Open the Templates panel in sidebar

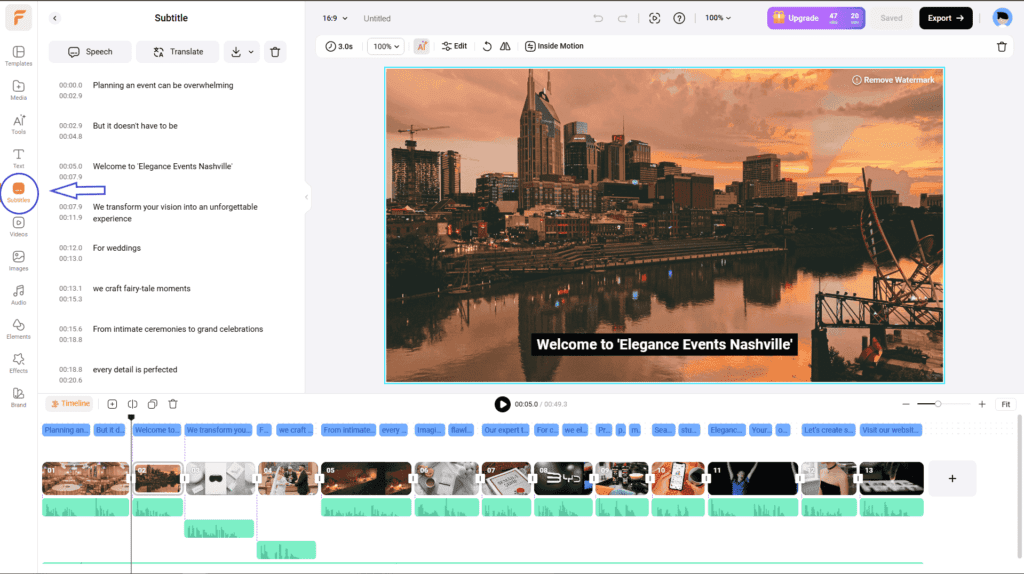[x=18, y=56]
